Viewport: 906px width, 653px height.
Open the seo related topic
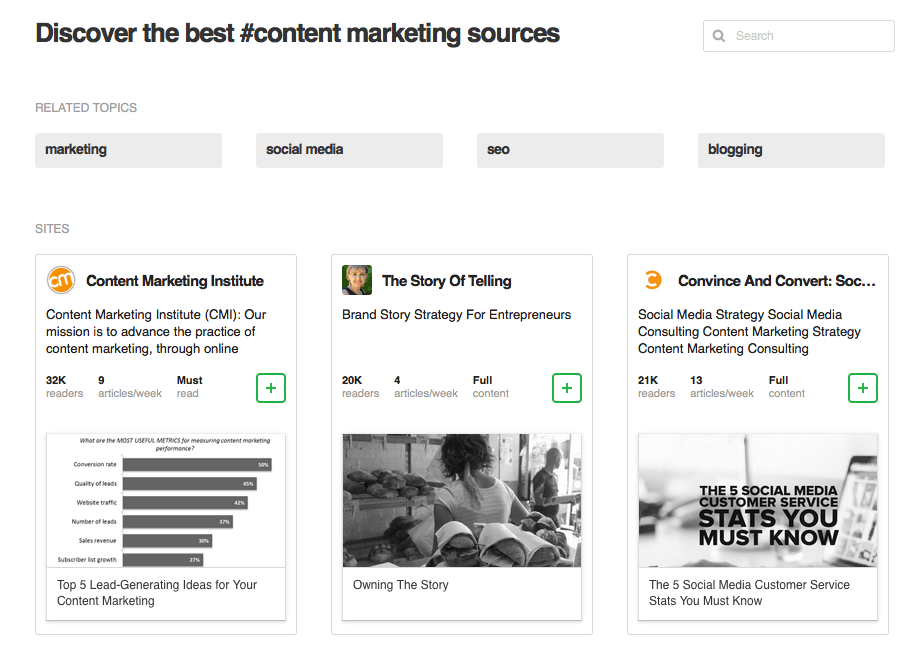pyautogui.click(x=570, y=150)
